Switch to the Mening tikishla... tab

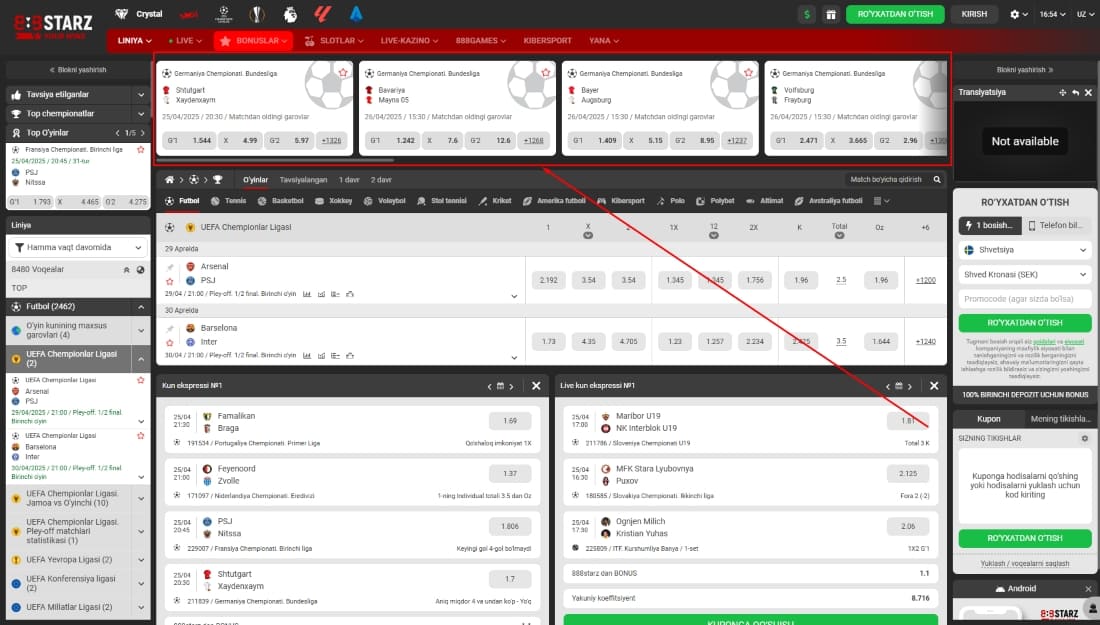pyautogui.click(x=1061, y=419)
